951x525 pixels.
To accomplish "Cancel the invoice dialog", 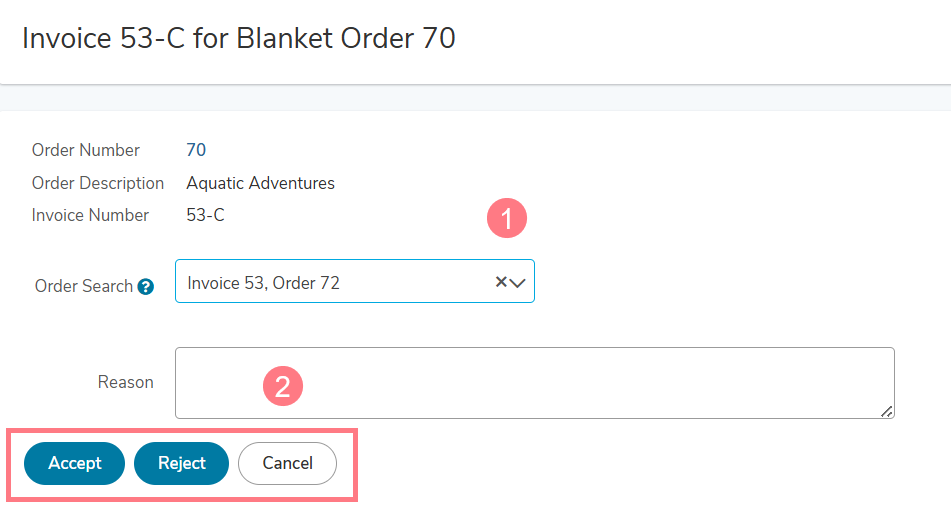I will (287, 463).
